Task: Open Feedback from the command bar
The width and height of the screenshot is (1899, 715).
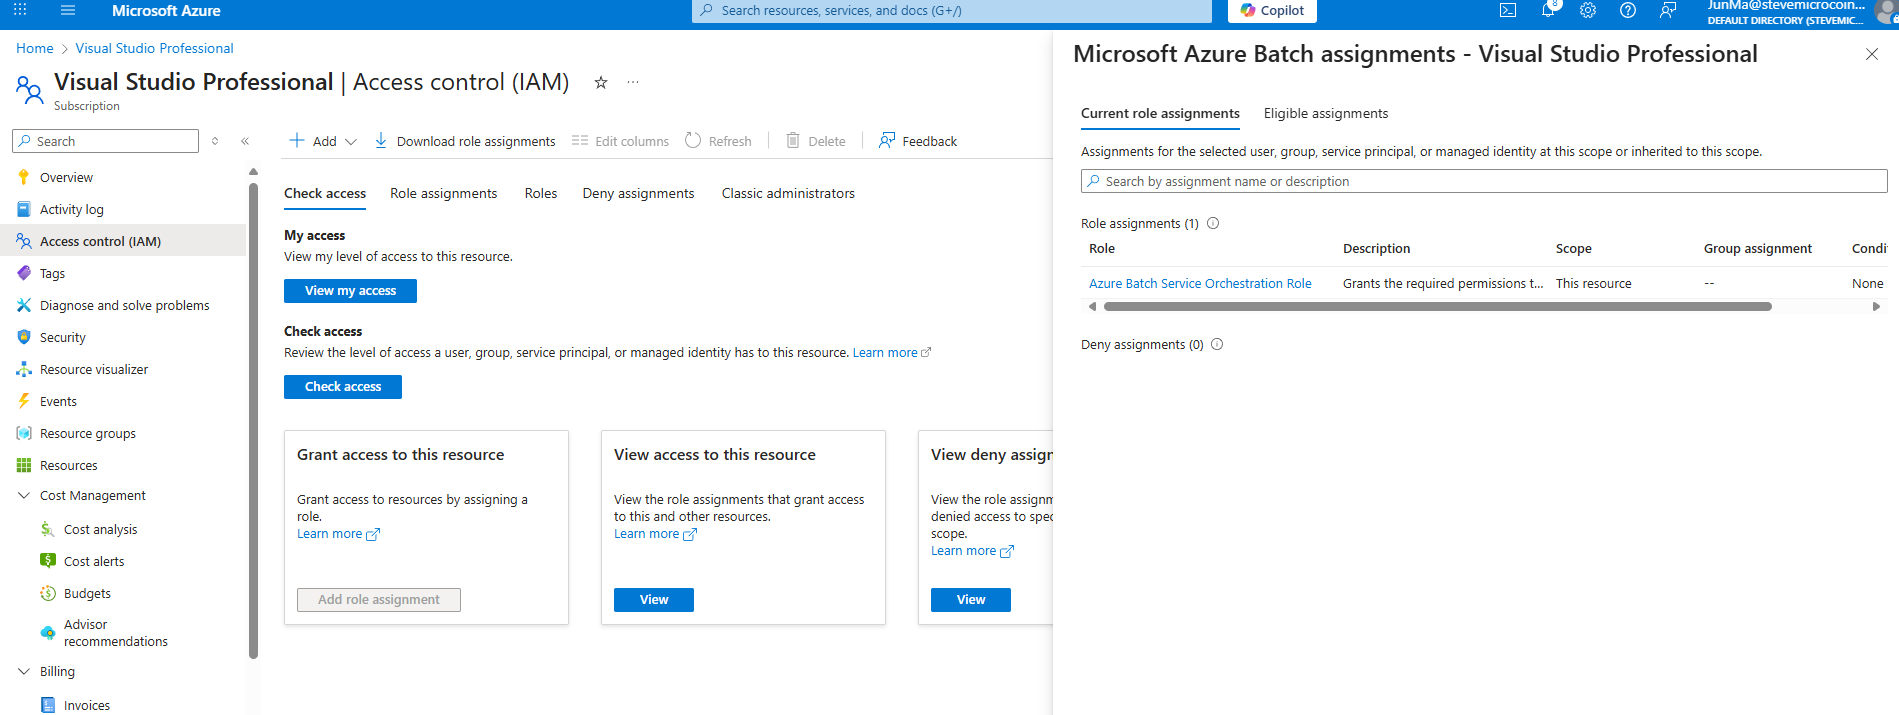Action: point(918,141)
